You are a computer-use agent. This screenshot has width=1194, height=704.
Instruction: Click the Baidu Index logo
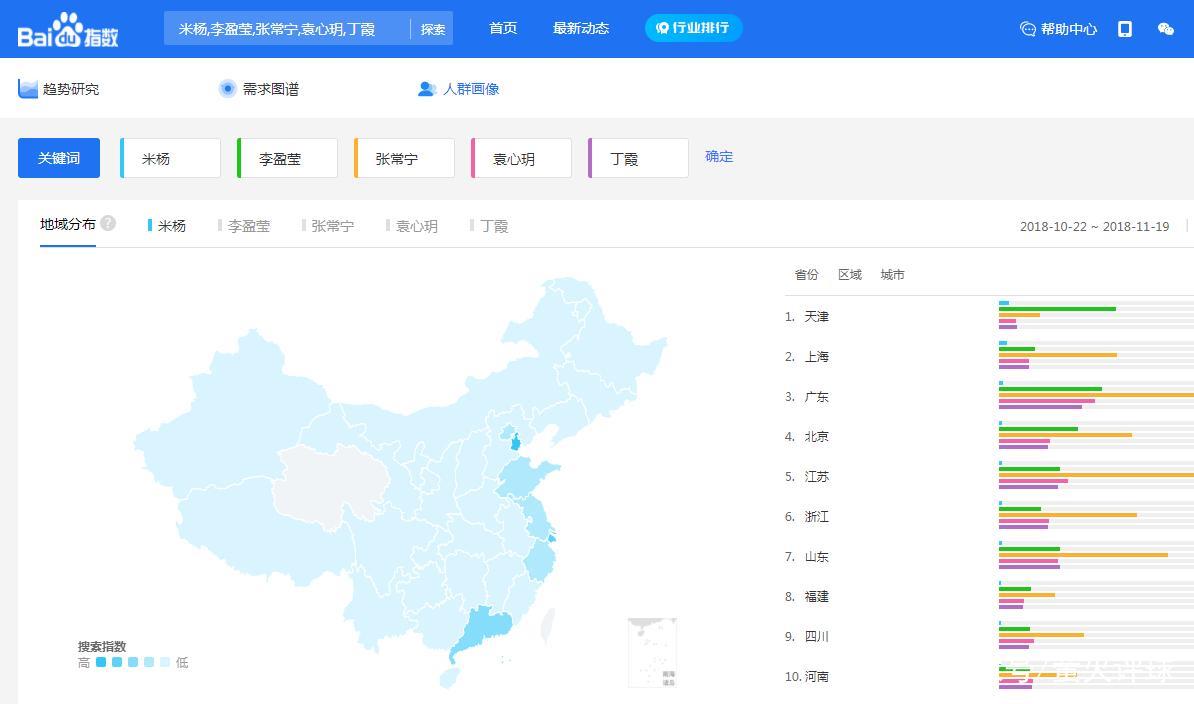(x=68, y=30)
